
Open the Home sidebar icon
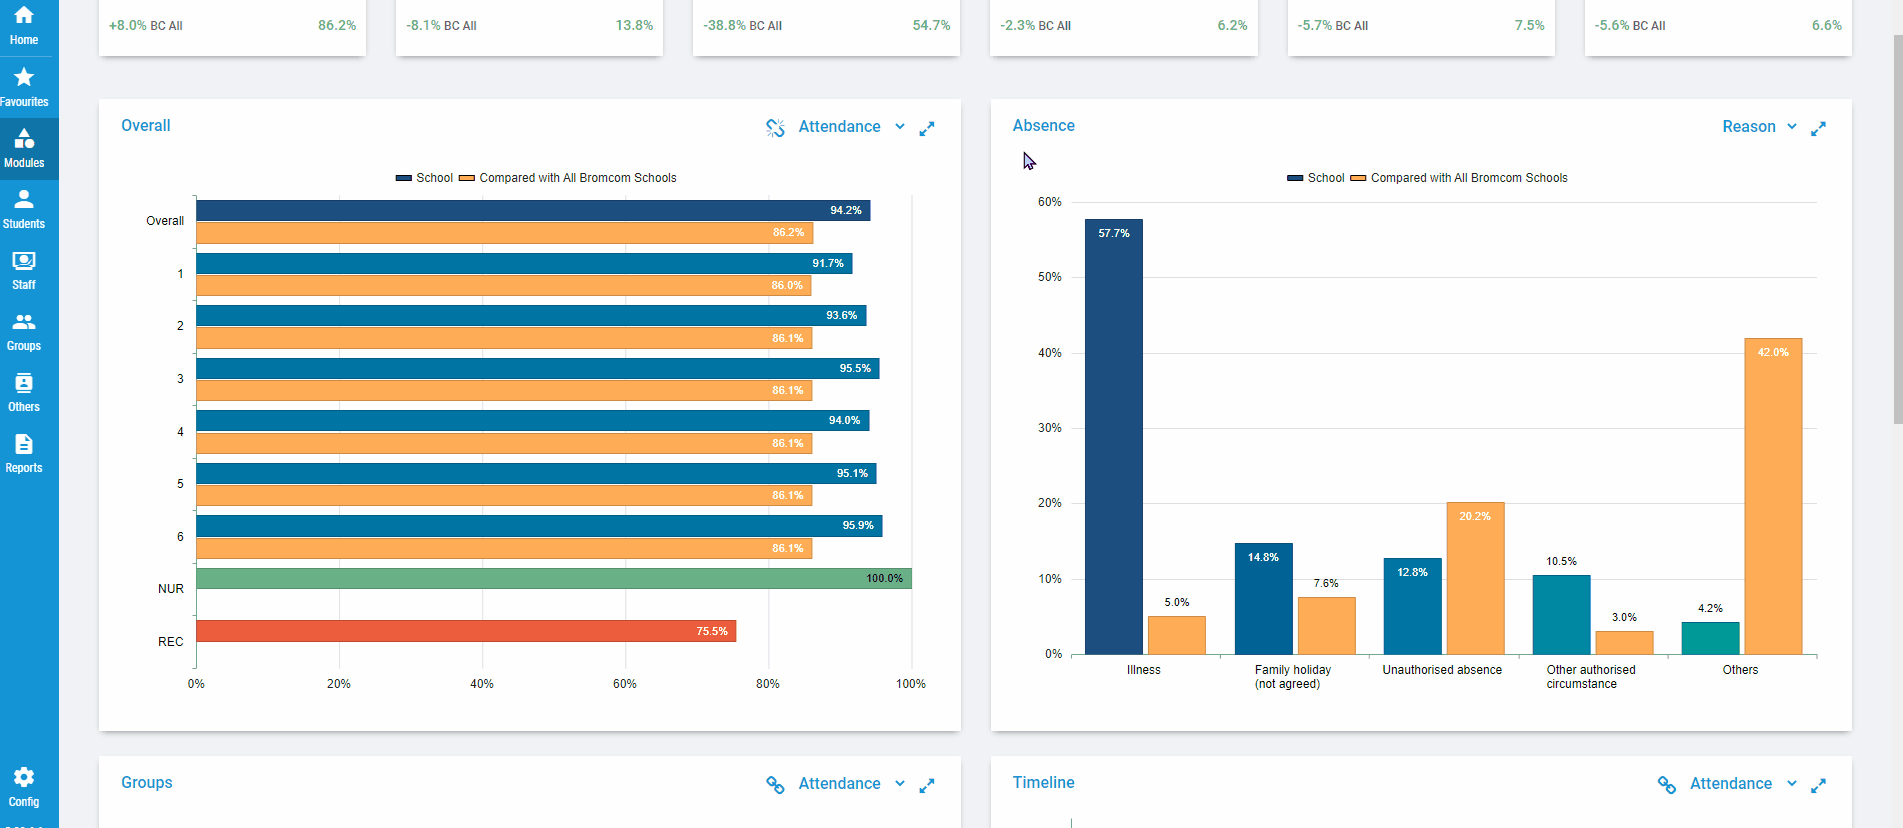coord(24,25)
